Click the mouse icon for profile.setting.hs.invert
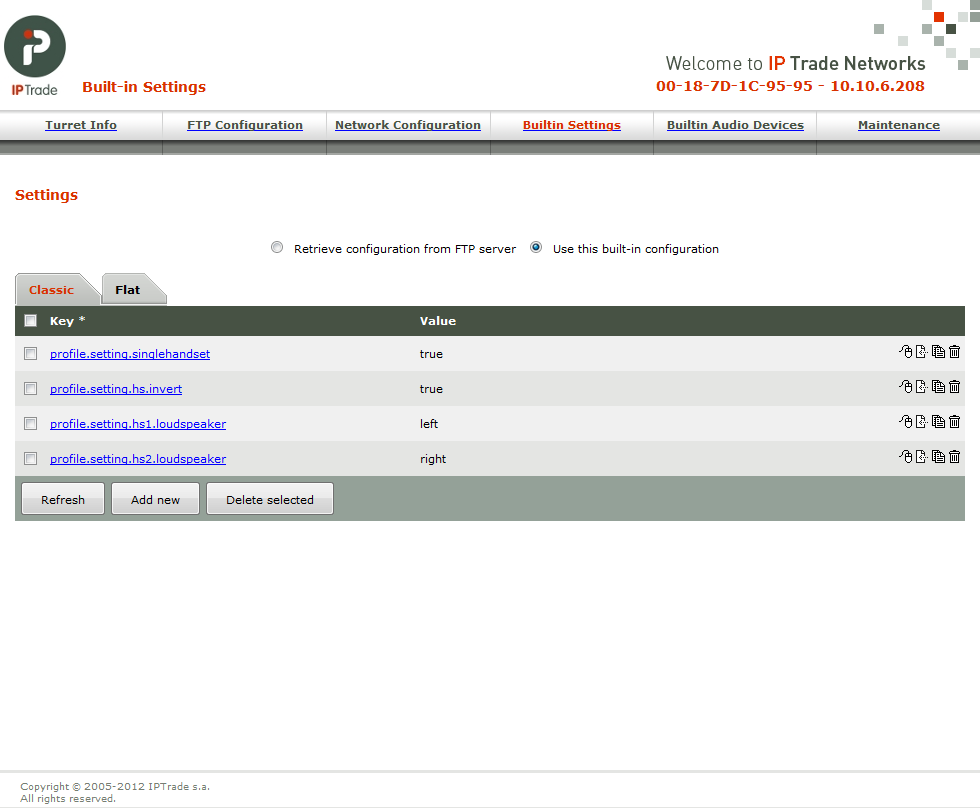The image size is (980, 808). (906, 387)
